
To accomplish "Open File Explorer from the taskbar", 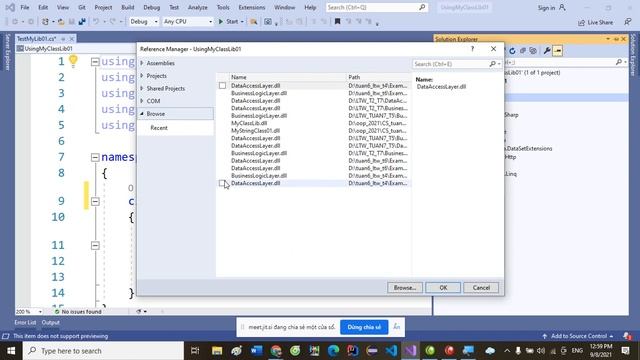I will coord(217,351).
